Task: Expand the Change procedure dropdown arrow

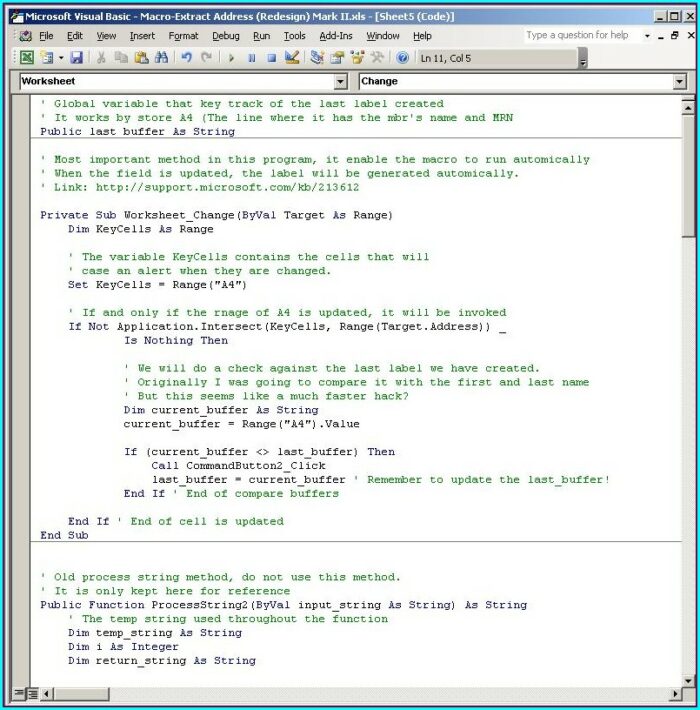Action: point(679,82)
